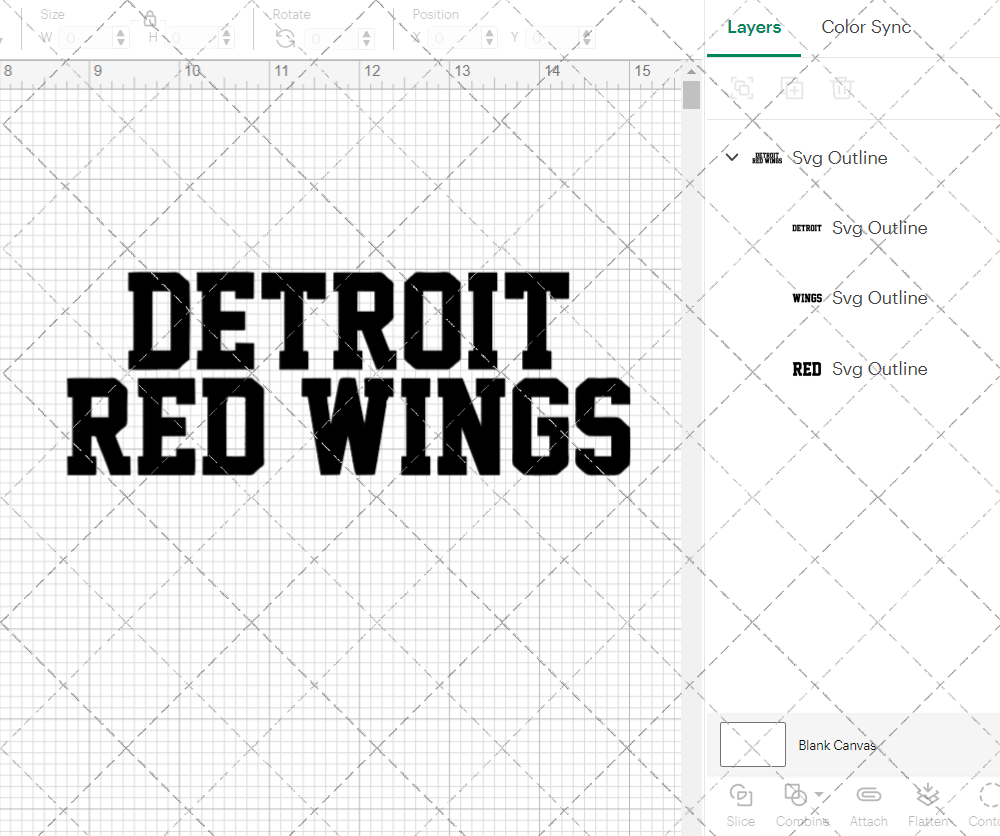Switch to the Layers tab
The image size is (1000, 836).
click(754, 27)
